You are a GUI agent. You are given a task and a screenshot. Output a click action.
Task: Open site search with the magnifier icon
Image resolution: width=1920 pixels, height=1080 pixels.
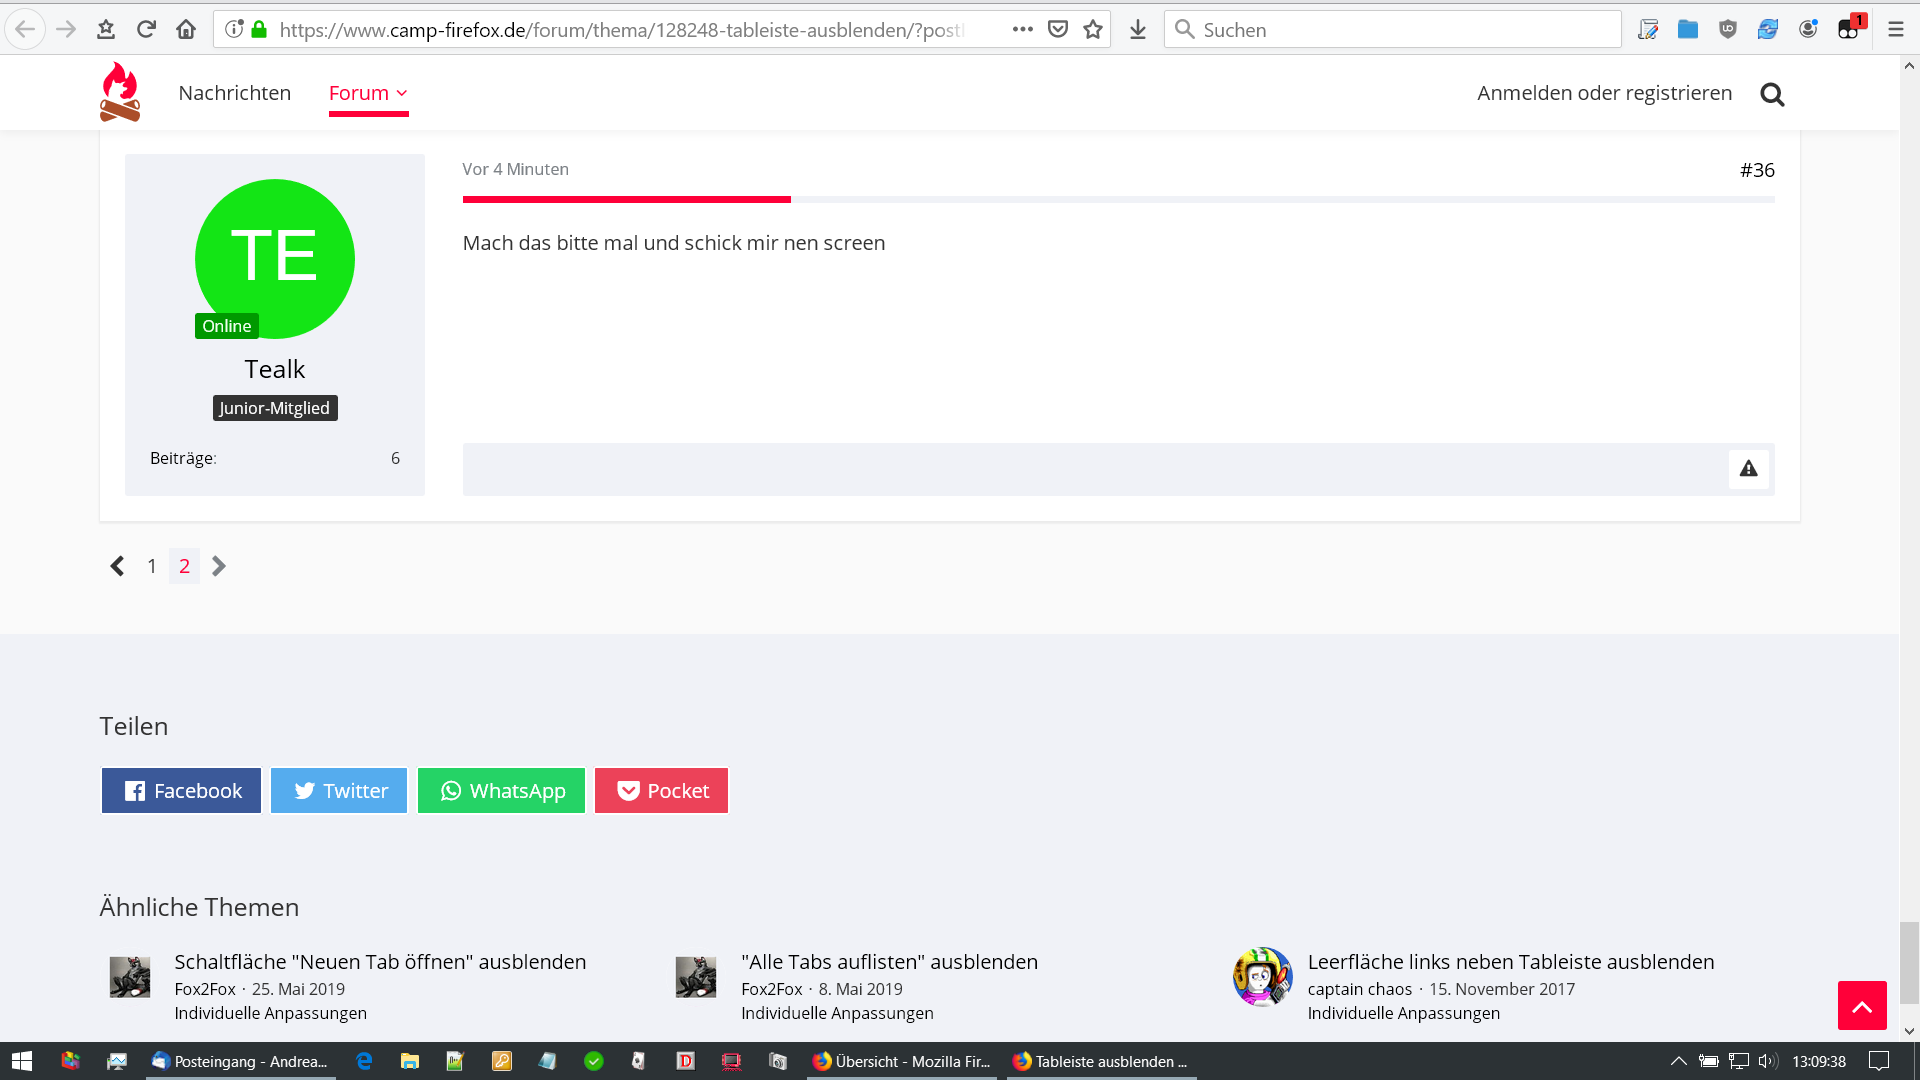click(1772, 94)
